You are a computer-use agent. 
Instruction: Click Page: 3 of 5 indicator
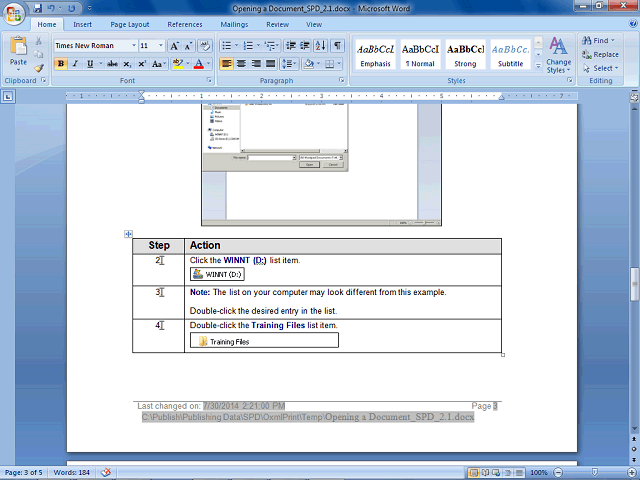23,472
